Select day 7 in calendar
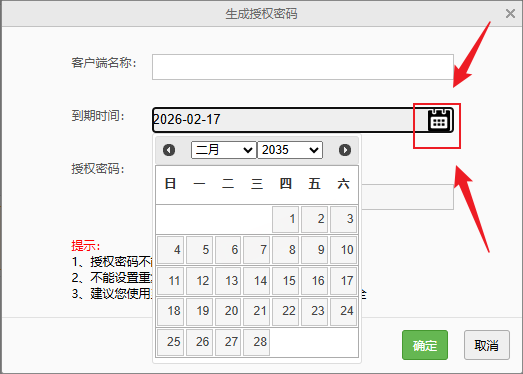The height and width of the screenshot is (374, 523). coord(256,250)
